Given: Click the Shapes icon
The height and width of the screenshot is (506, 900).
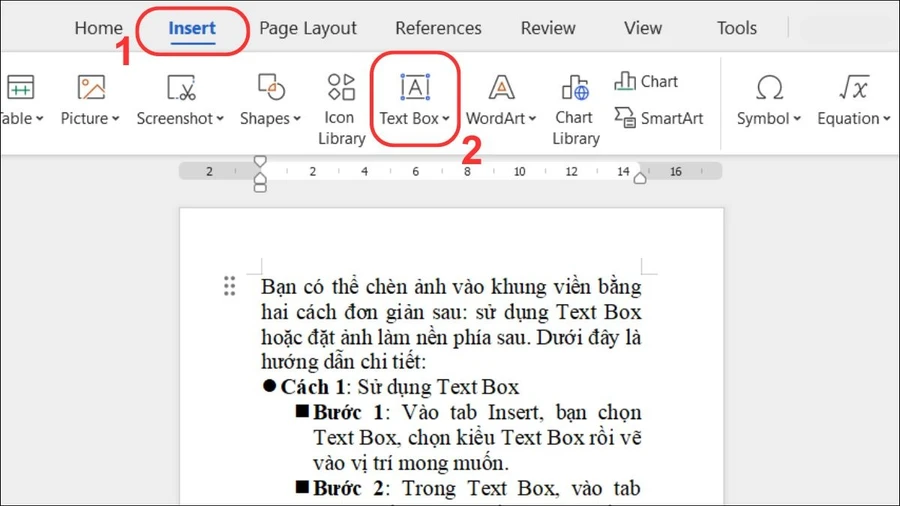Looking at the screenshot, I should coord(271,87).
